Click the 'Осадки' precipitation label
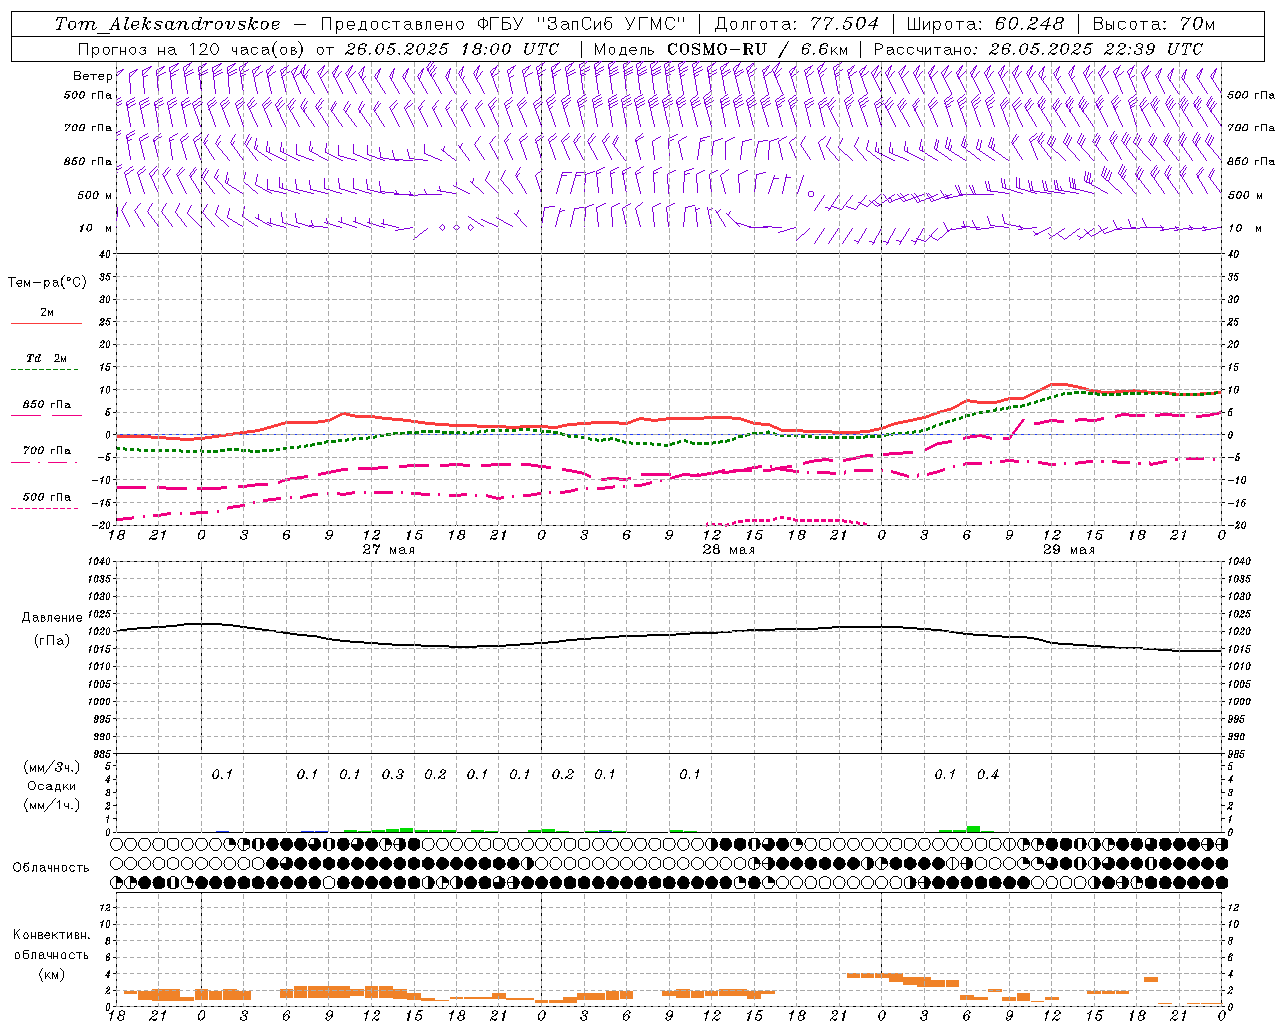Image resolution: width=1280 pixels, height=1024 pixels. [52, 786]
